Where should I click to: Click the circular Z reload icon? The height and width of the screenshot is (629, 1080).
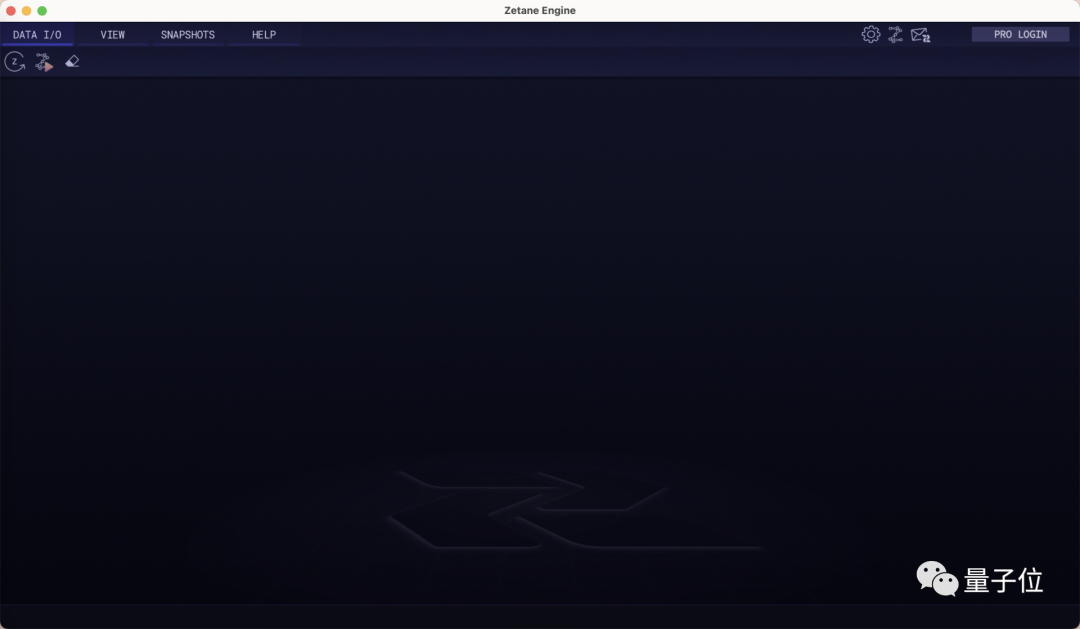click(x=14, y=62)
